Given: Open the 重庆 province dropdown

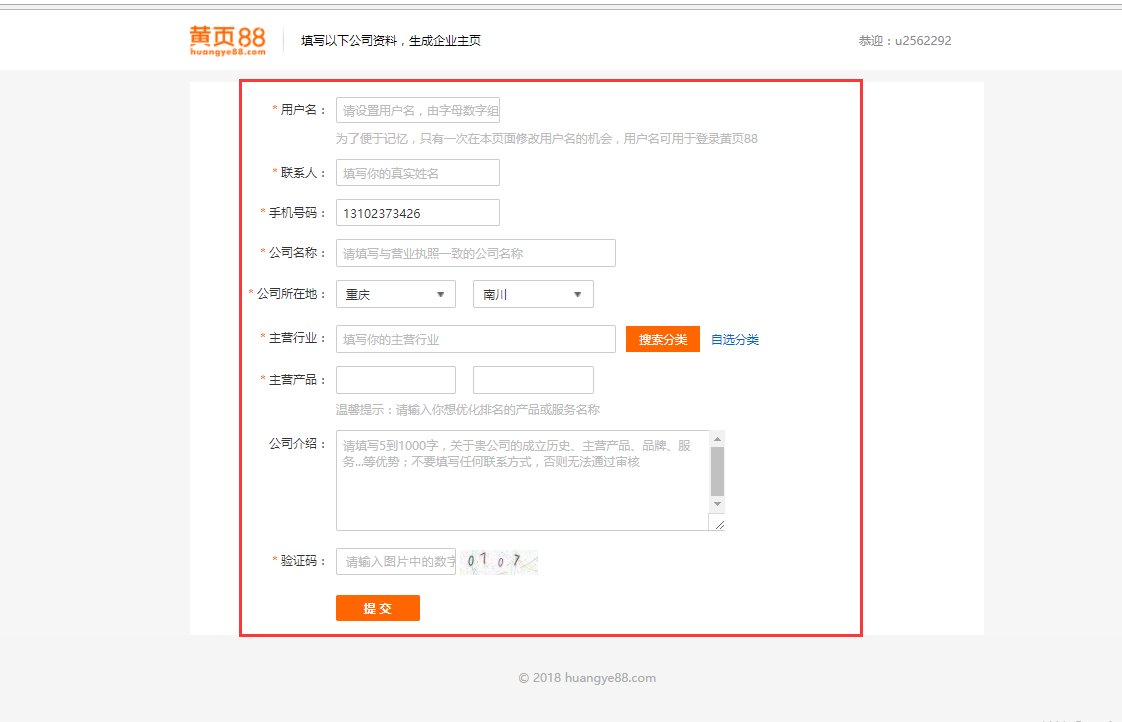Looking at the screenshot, I should pyautogui.click(x=395, y=294).
